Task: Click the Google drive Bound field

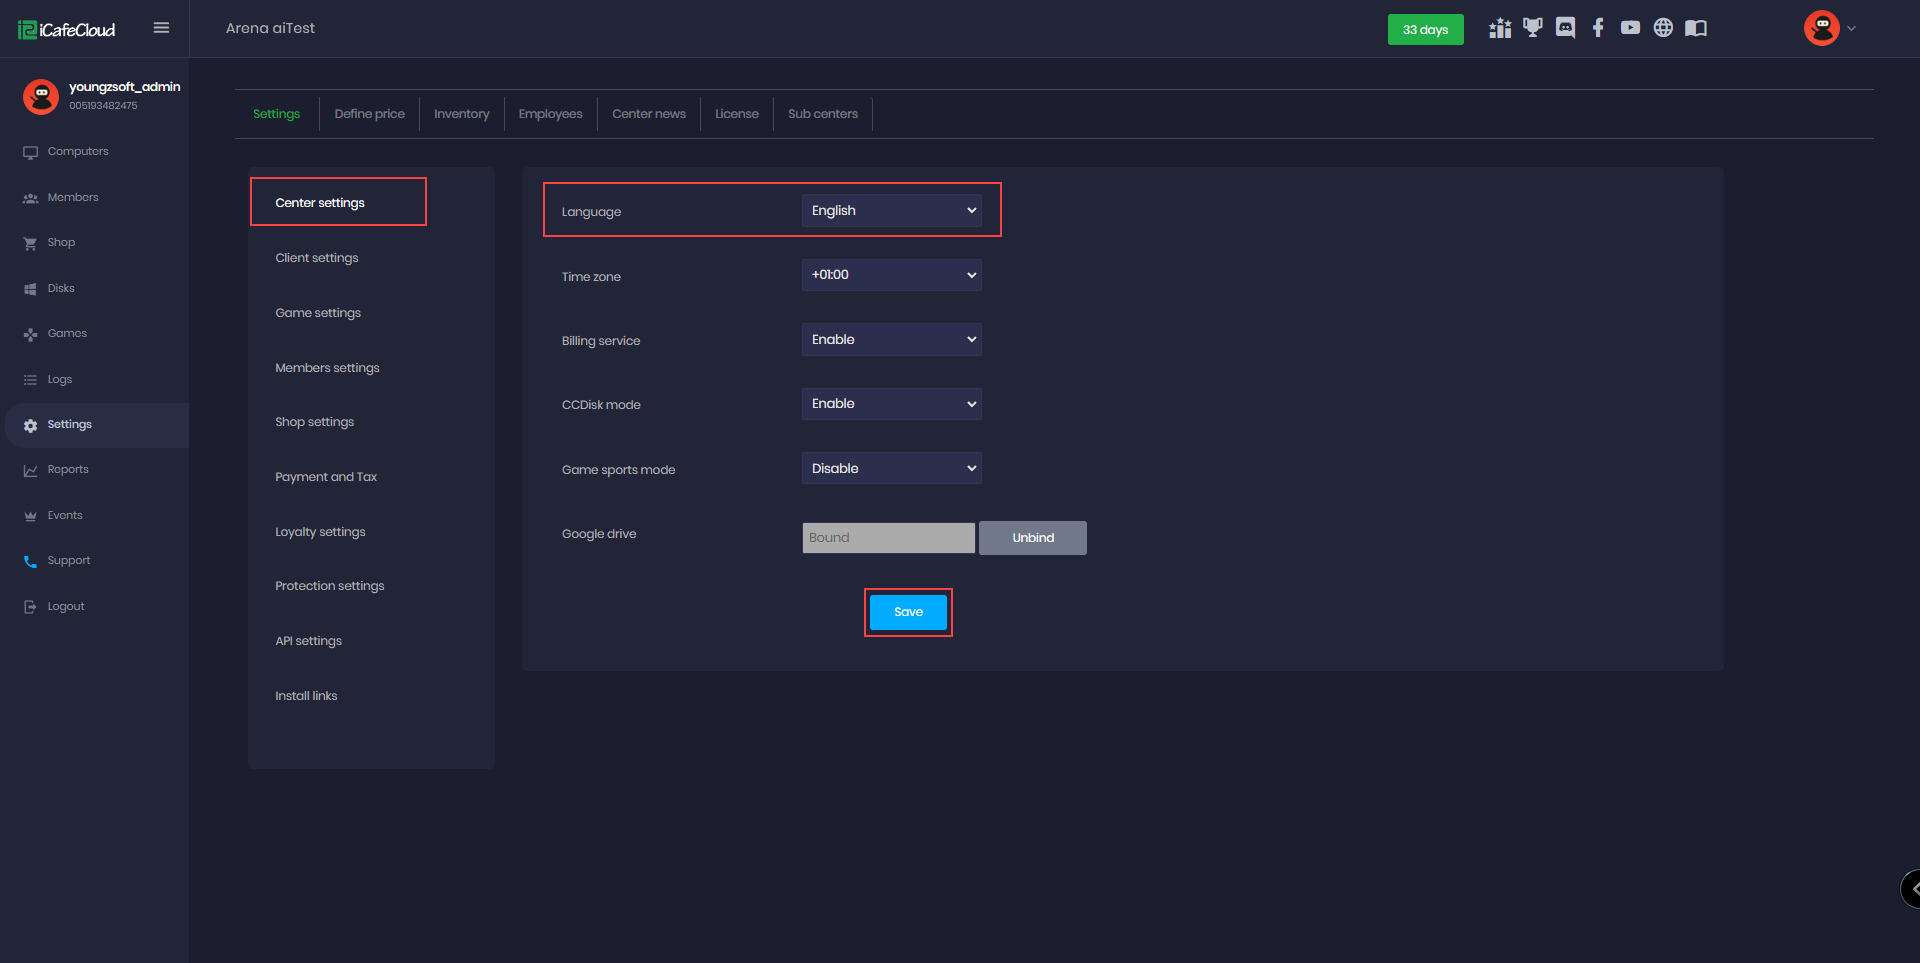Action: coord(888,538)
